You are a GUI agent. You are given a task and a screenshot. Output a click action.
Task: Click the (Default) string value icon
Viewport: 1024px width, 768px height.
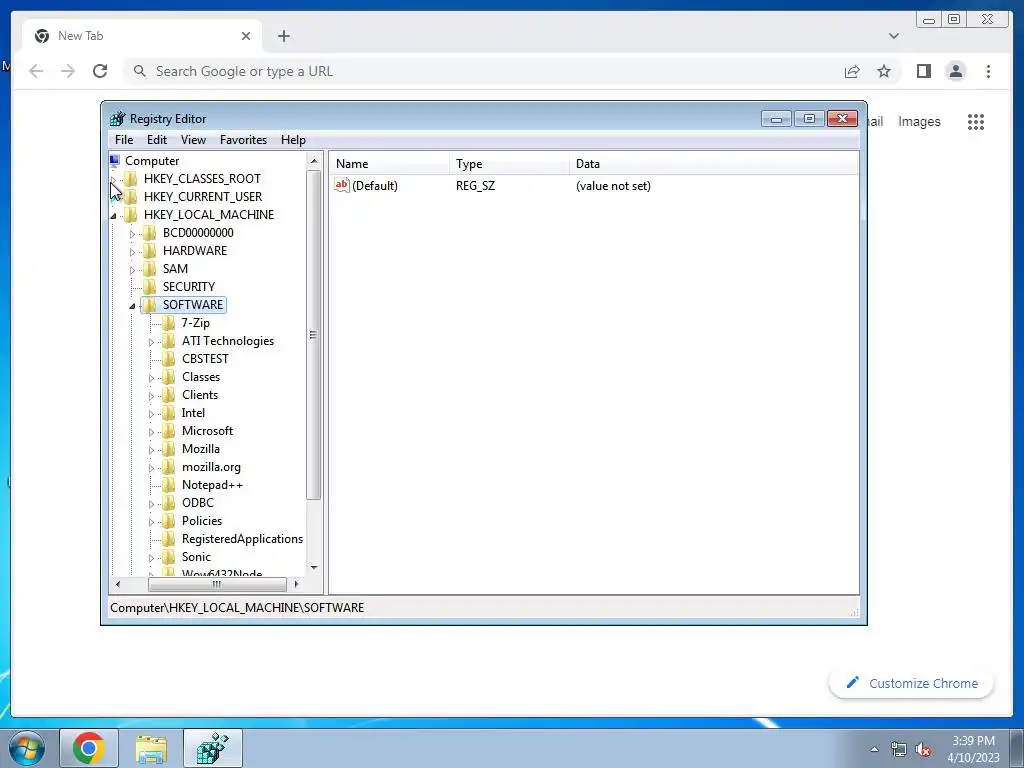click(x=342, y=185)
